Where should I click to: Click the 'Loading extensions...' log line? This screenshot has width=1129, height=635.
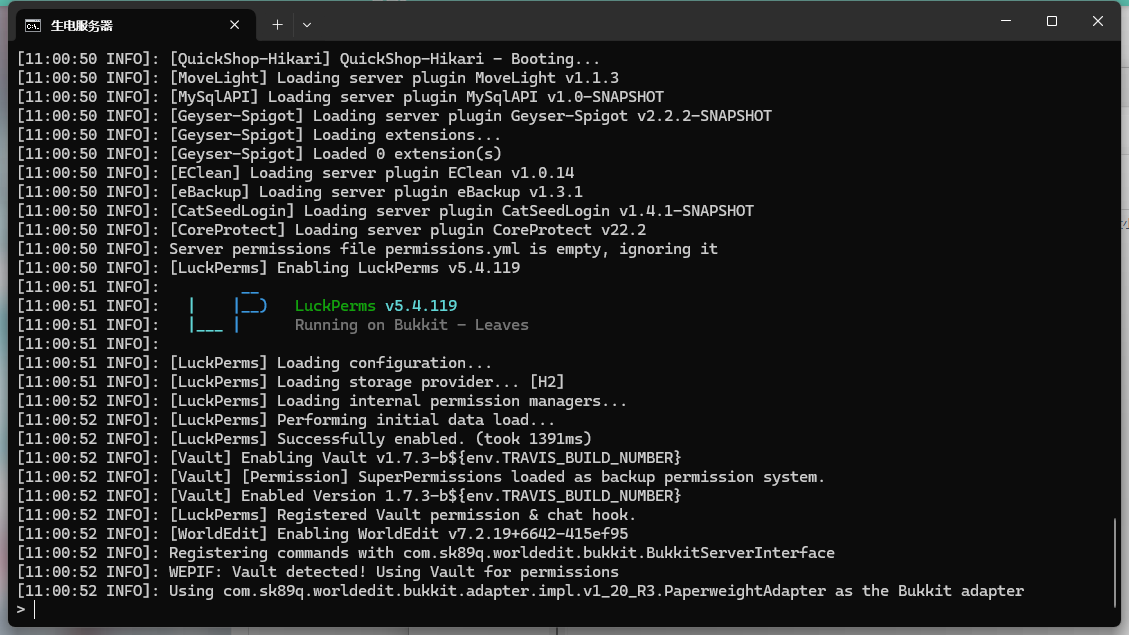tap(258, 135)
